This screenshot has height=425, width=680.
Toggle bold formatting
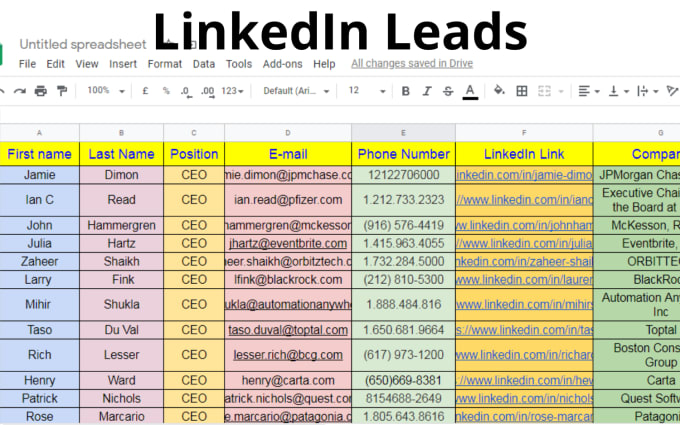[x=405, y=91]
